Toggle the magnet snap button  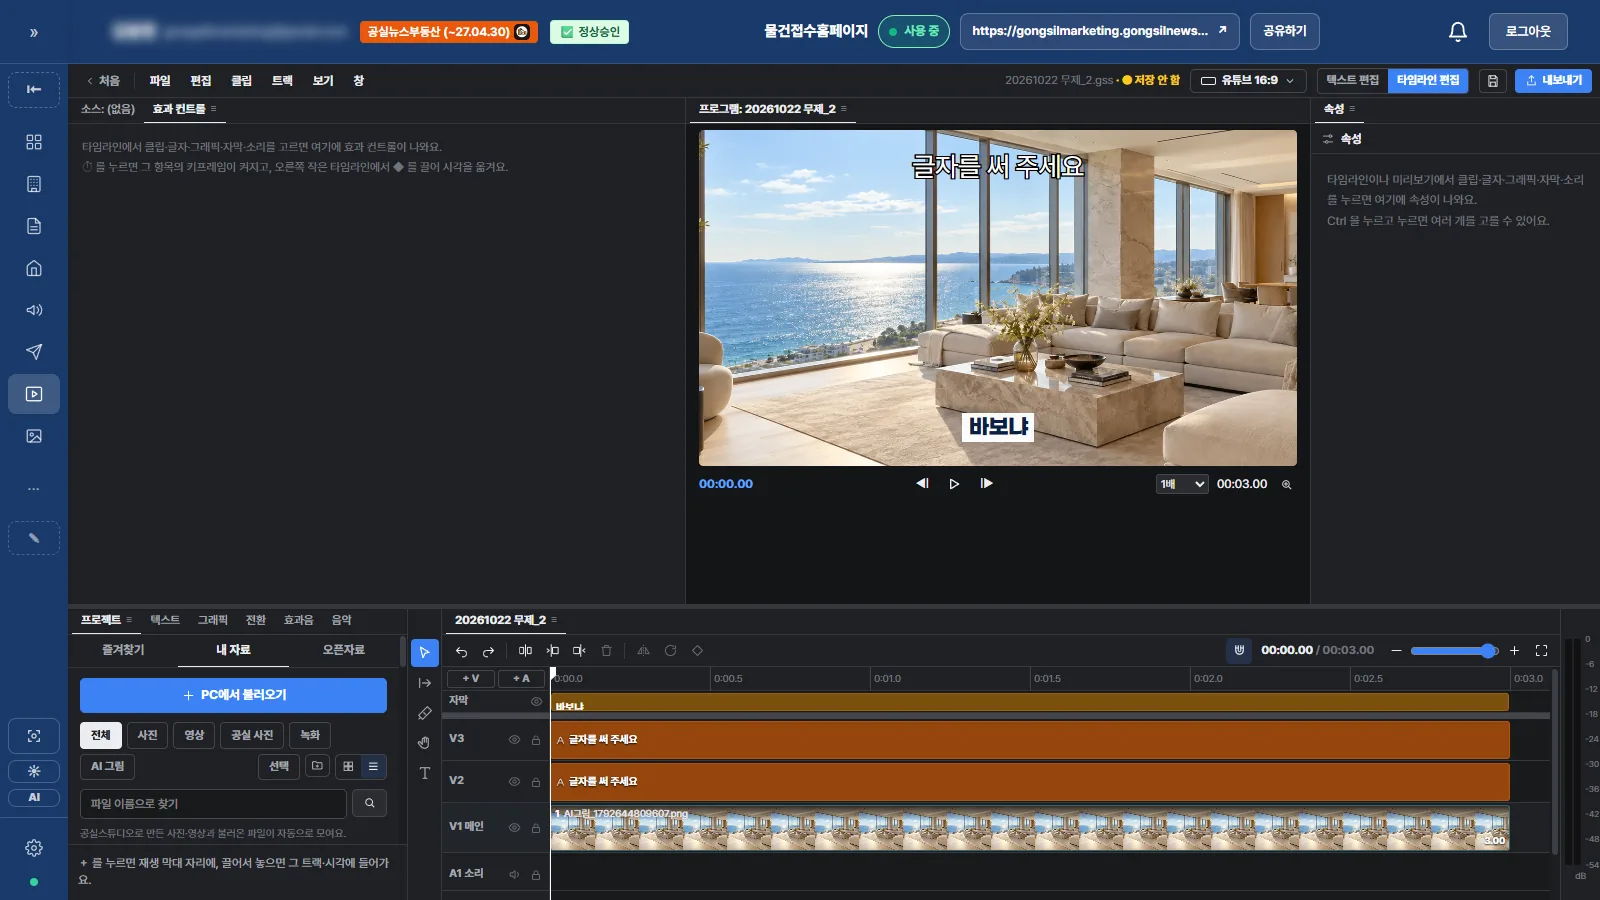[1239, 650]
